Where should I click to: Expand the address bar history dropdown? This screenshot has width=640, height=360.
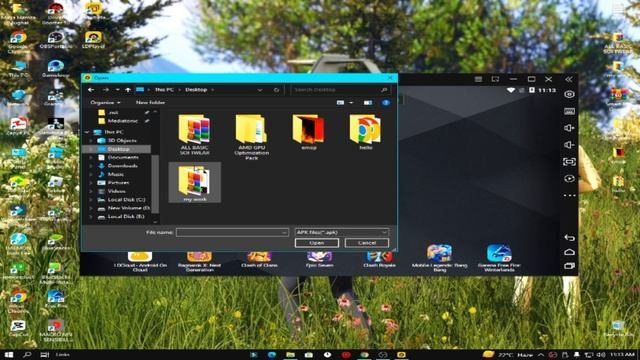[x=260, y=90]
